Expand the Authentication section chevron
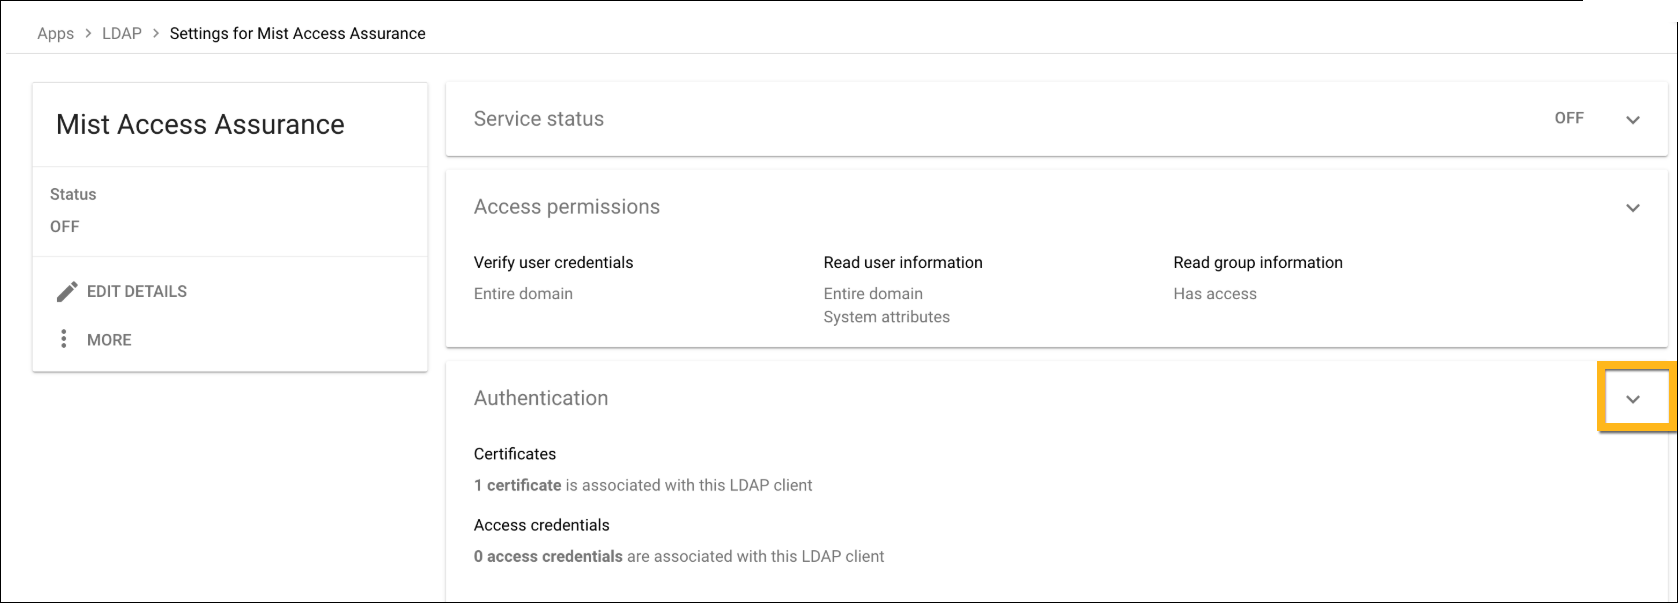Image resolution: width=1678 pixels, height=603 pixels. 1632,399
